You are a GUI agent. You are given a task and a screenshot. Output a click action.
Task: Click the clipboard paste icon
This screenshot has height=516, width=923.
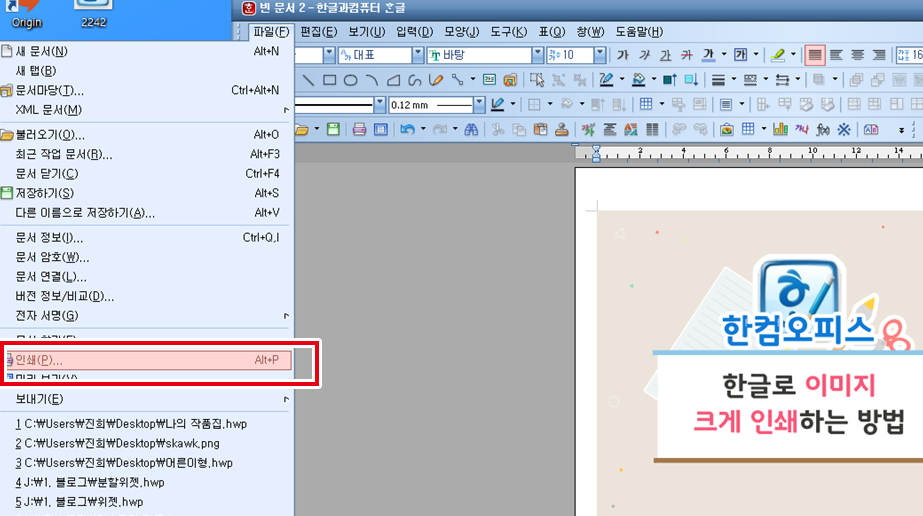tap(540, 129)
